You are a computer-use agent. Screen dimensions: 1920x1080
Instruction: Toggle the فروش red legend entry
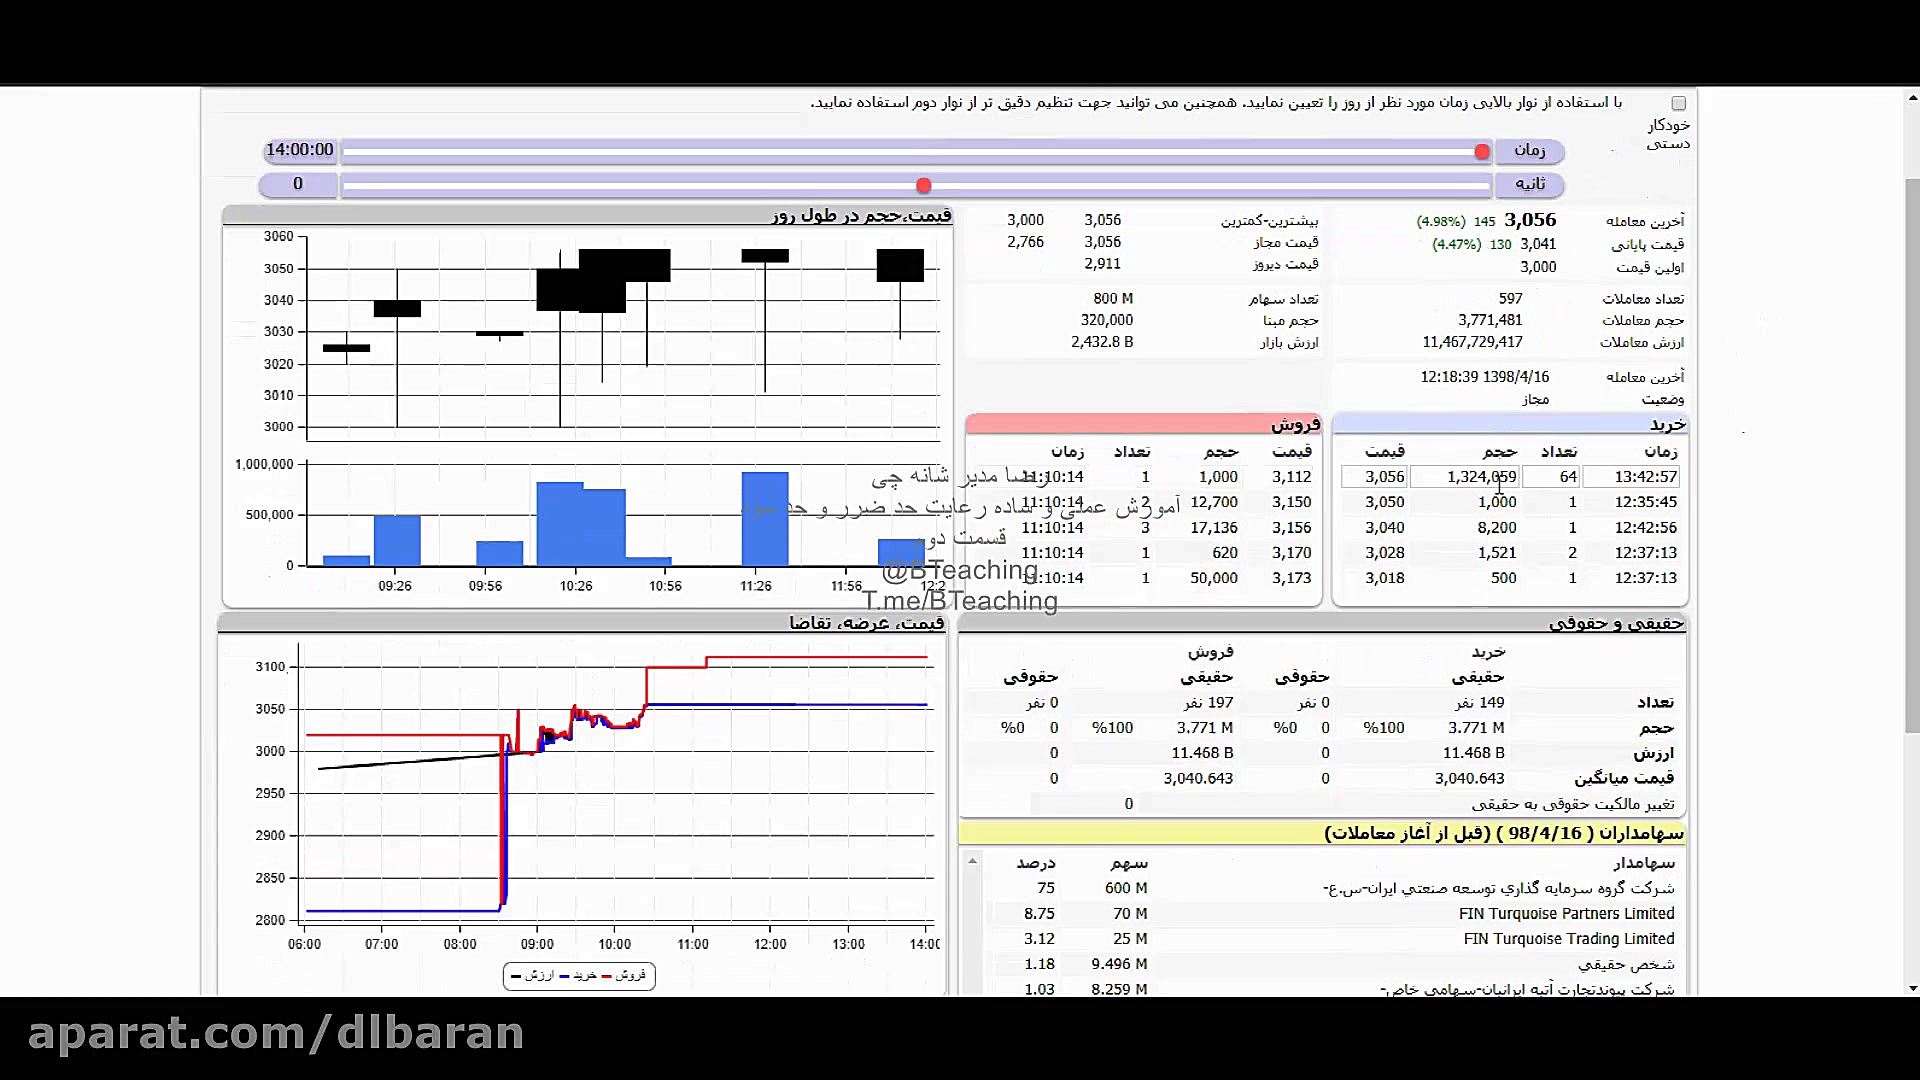click(x=623, y=975)
